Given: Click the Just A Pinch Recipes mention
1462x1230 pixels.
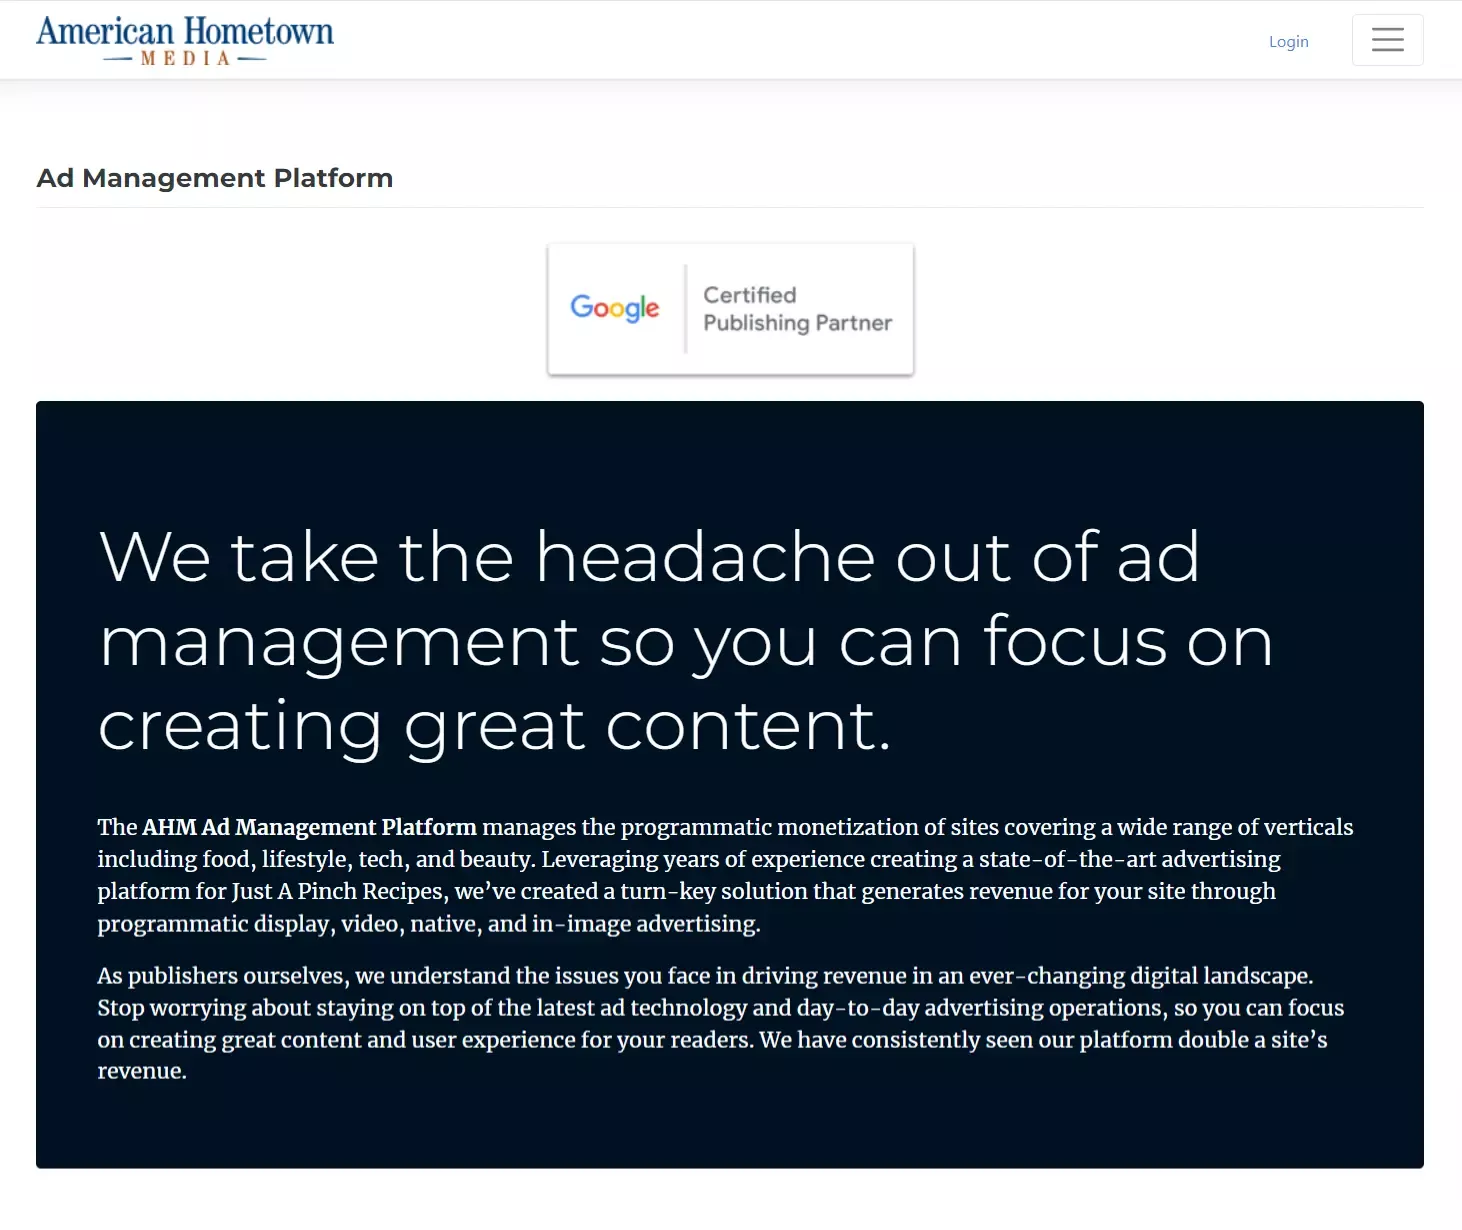Looking at the screenshot, I should point(337,891).
